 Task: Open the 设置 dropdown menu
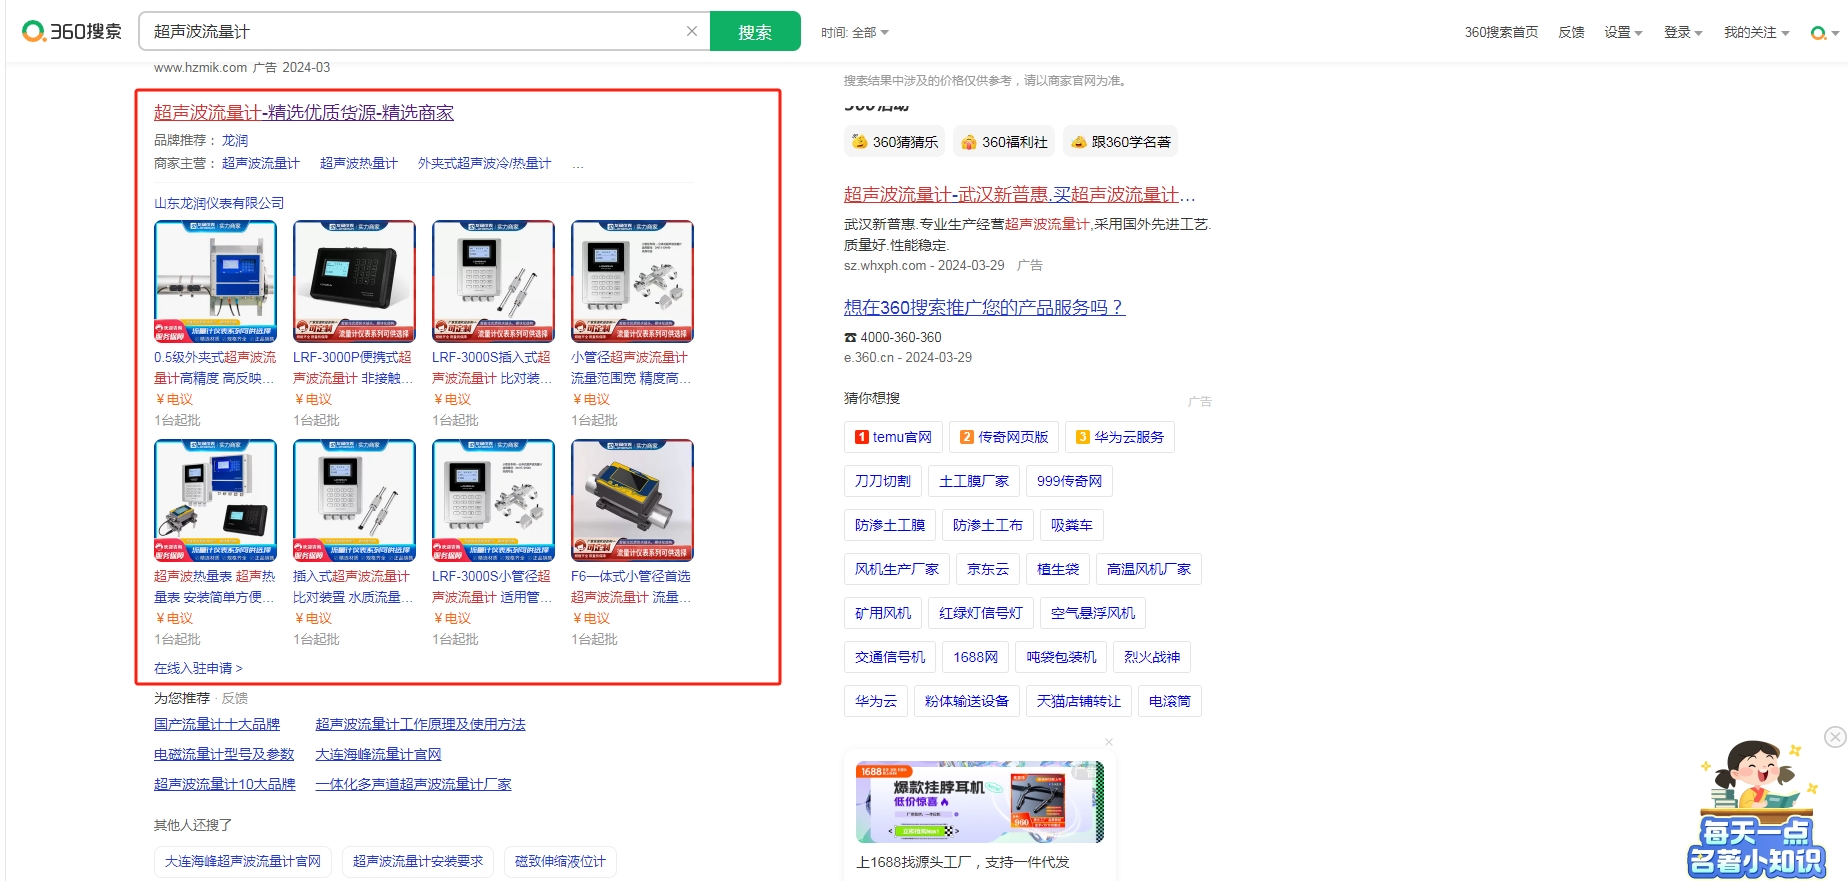1623,33
